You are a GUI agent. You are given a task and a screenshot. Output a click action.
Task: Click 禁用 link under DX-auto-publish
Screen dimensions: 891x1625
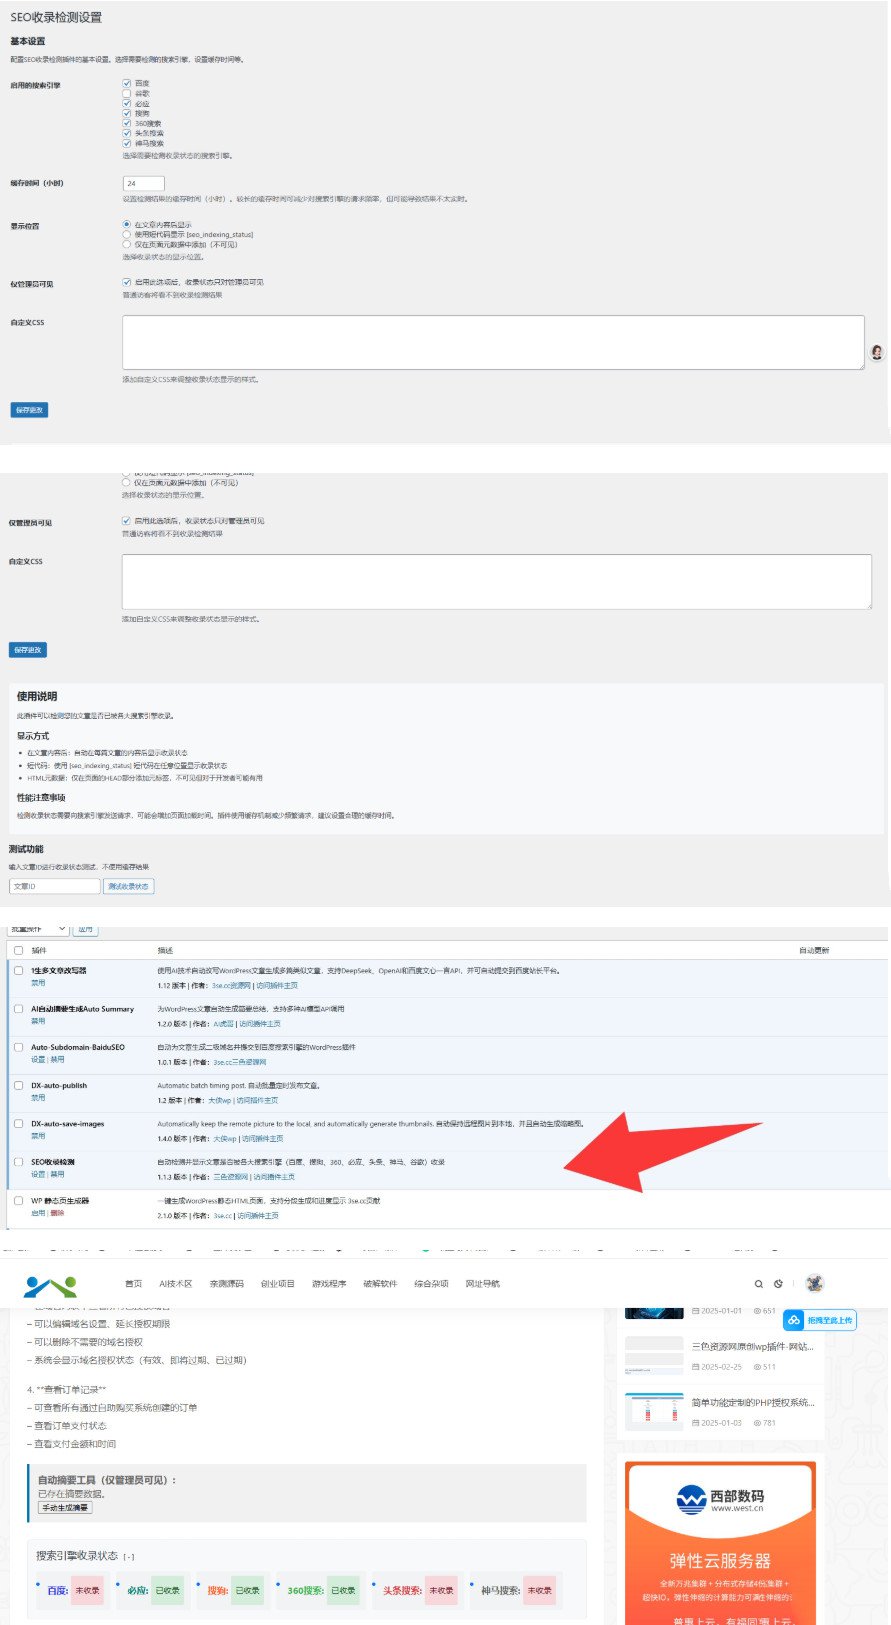(38, 1097)
